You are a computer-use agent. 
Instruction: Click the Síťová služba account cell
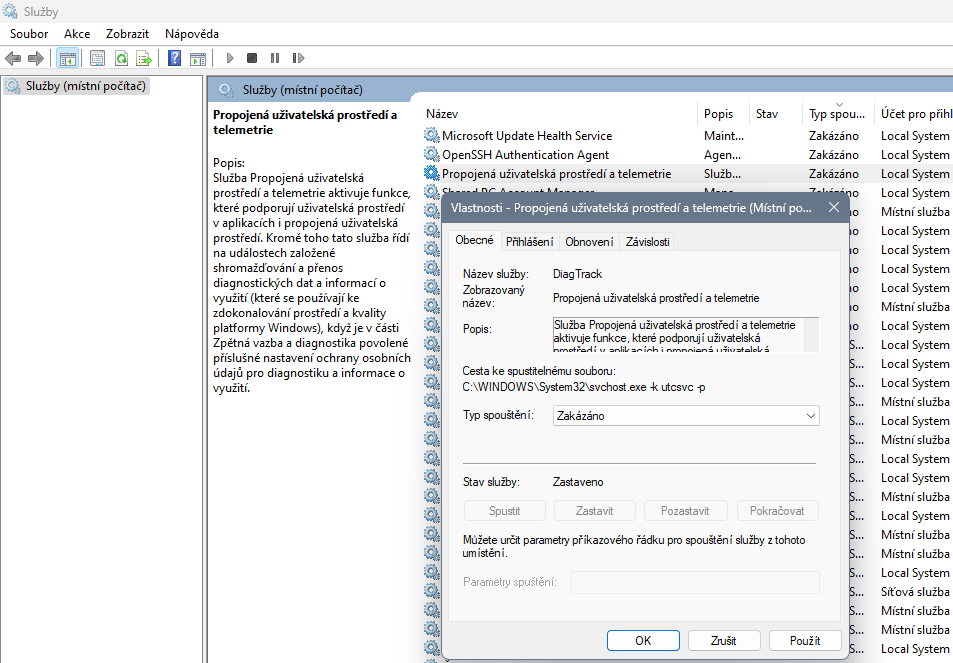(915, 591)
